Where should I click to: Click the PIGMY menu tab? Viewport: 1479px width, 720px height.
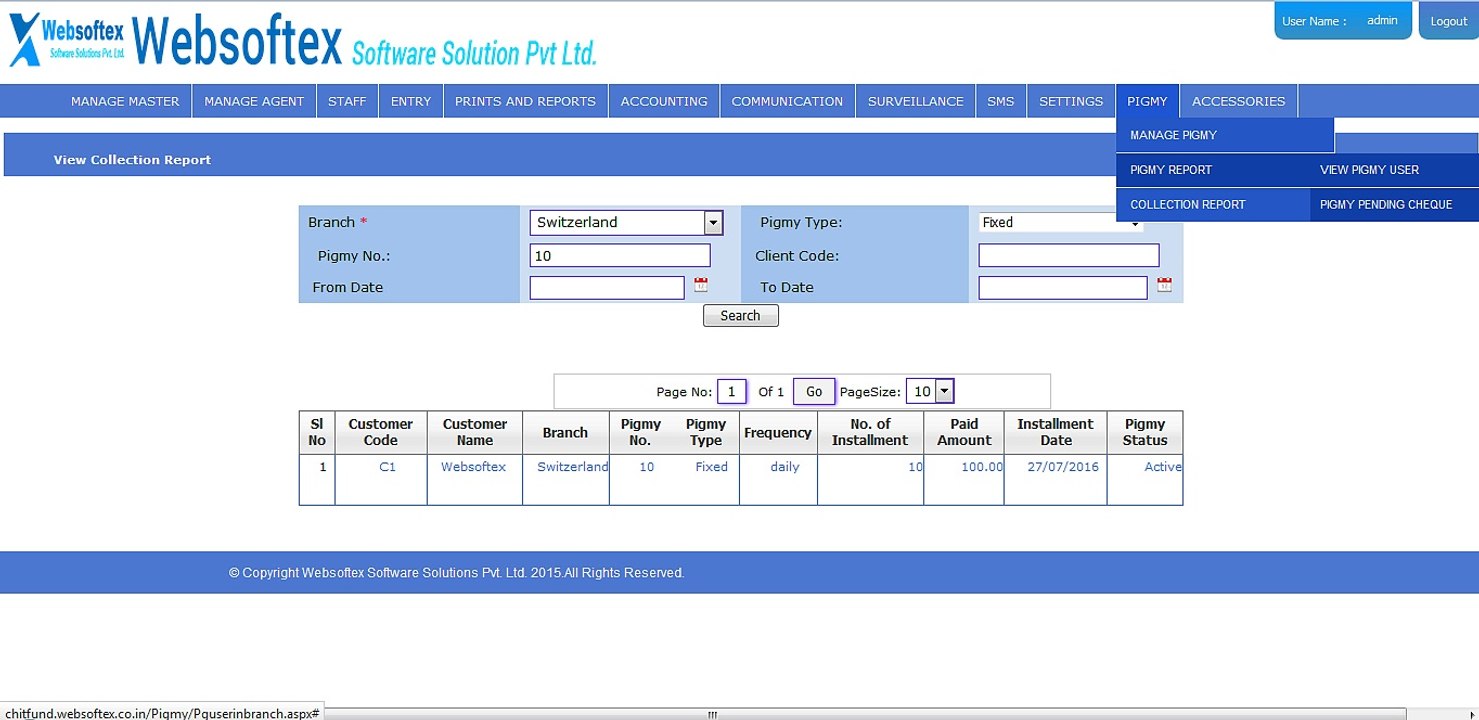pyautogui.click(x=1147, y=101)
